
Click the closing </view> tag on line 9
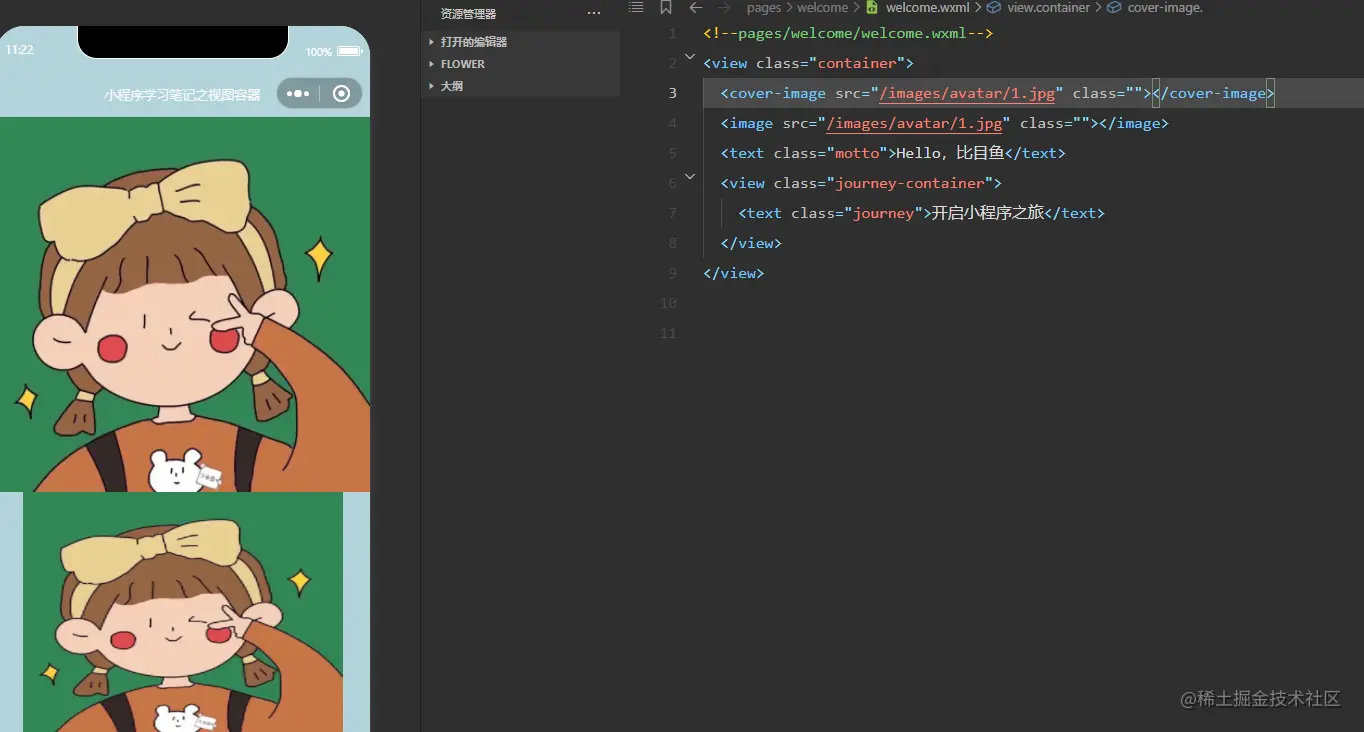point(734,273)
